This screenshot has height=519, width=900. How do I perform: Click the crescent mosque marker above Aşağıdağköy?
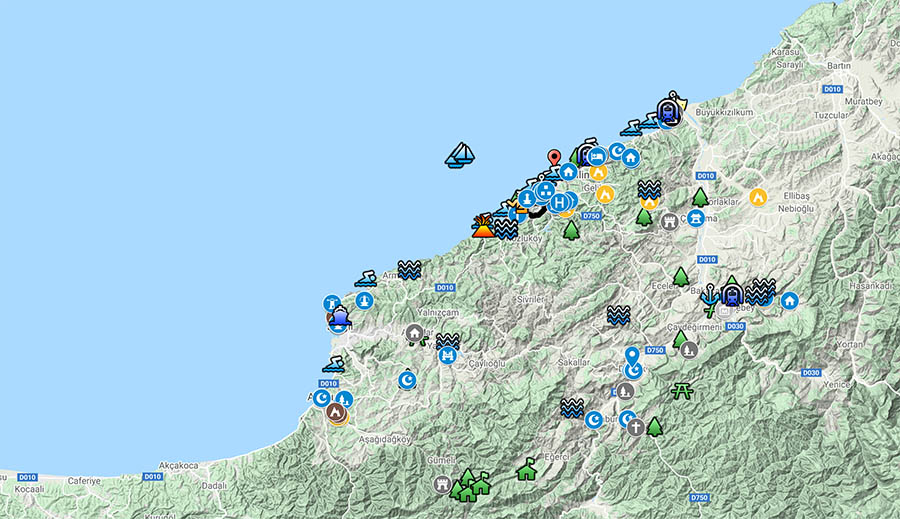[406, 380]
